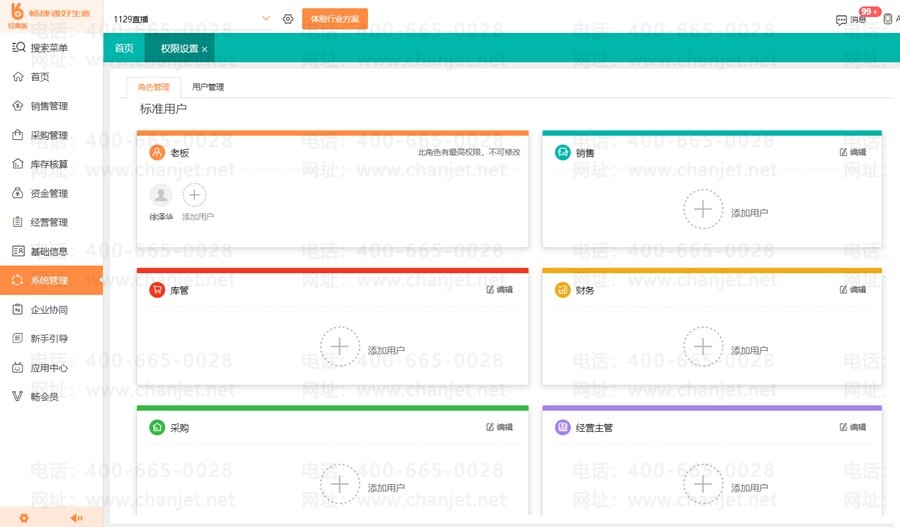Click user avatar 徐泽华 in 老板 card
The image size is (900, 527).
click(161, 195)
